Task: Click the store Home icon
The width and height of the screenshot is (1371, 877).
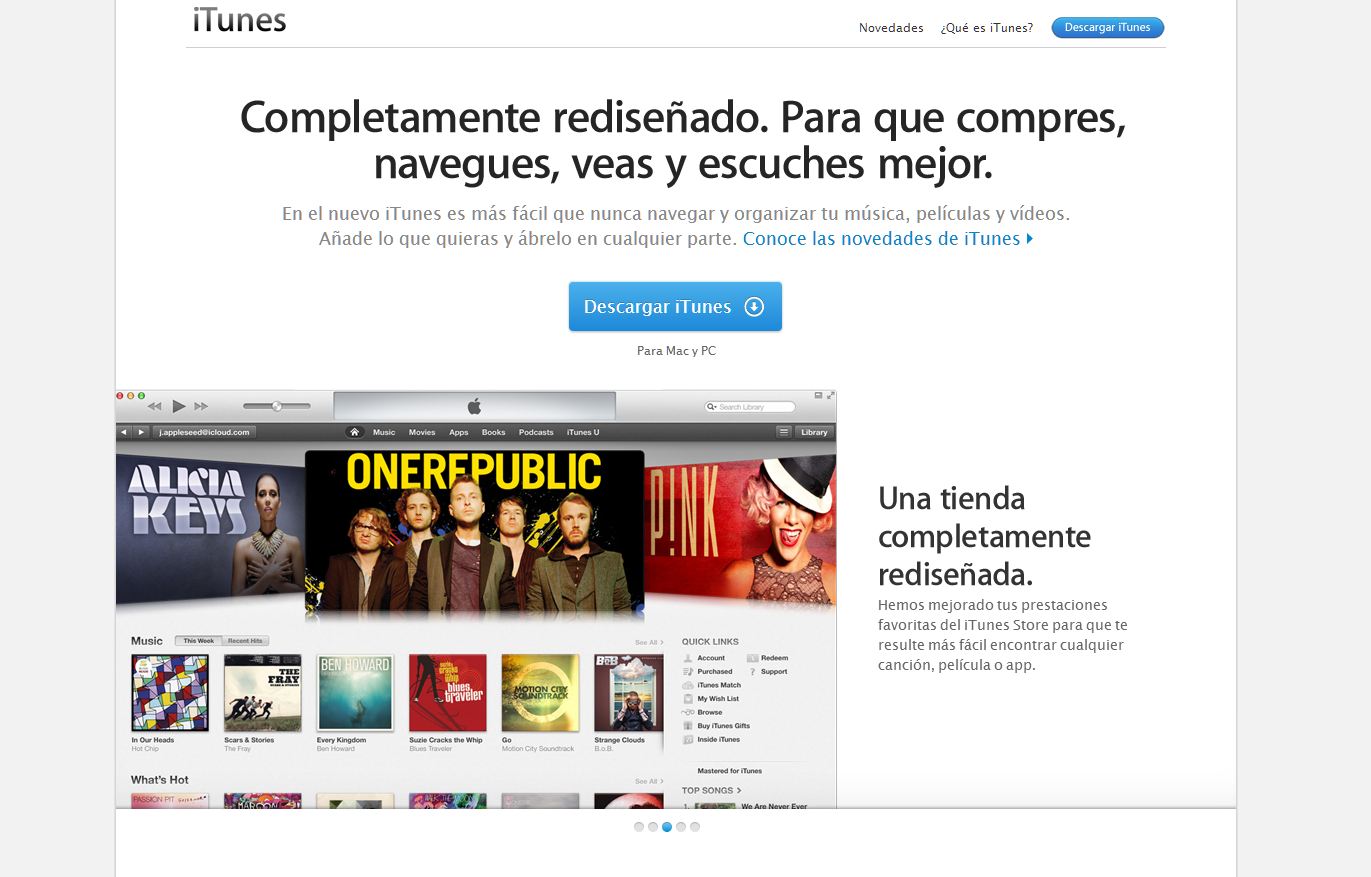Action: (354, 432)
